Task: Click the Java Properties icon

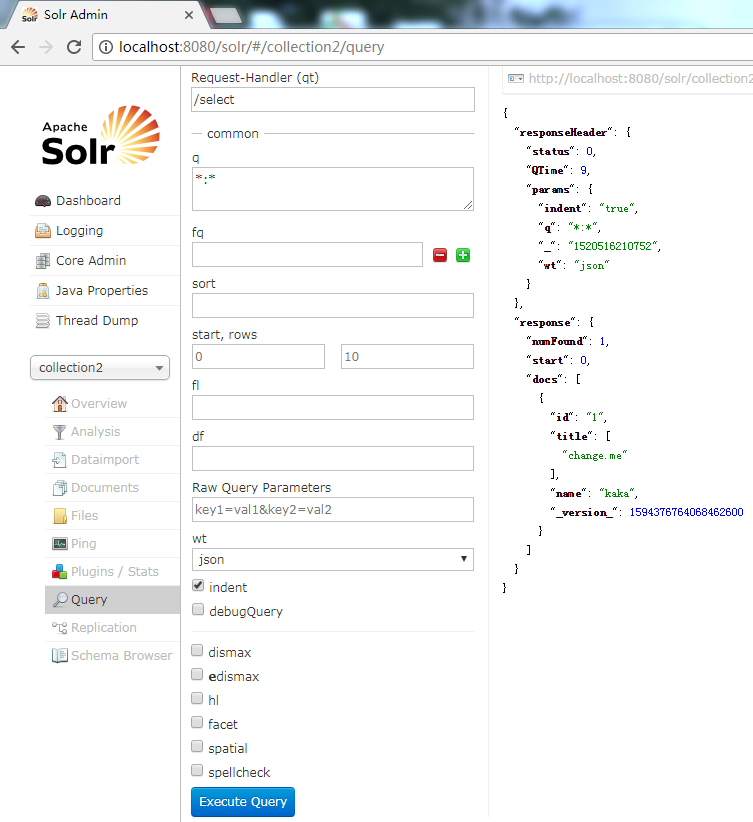Action: [x=42, y=290]
